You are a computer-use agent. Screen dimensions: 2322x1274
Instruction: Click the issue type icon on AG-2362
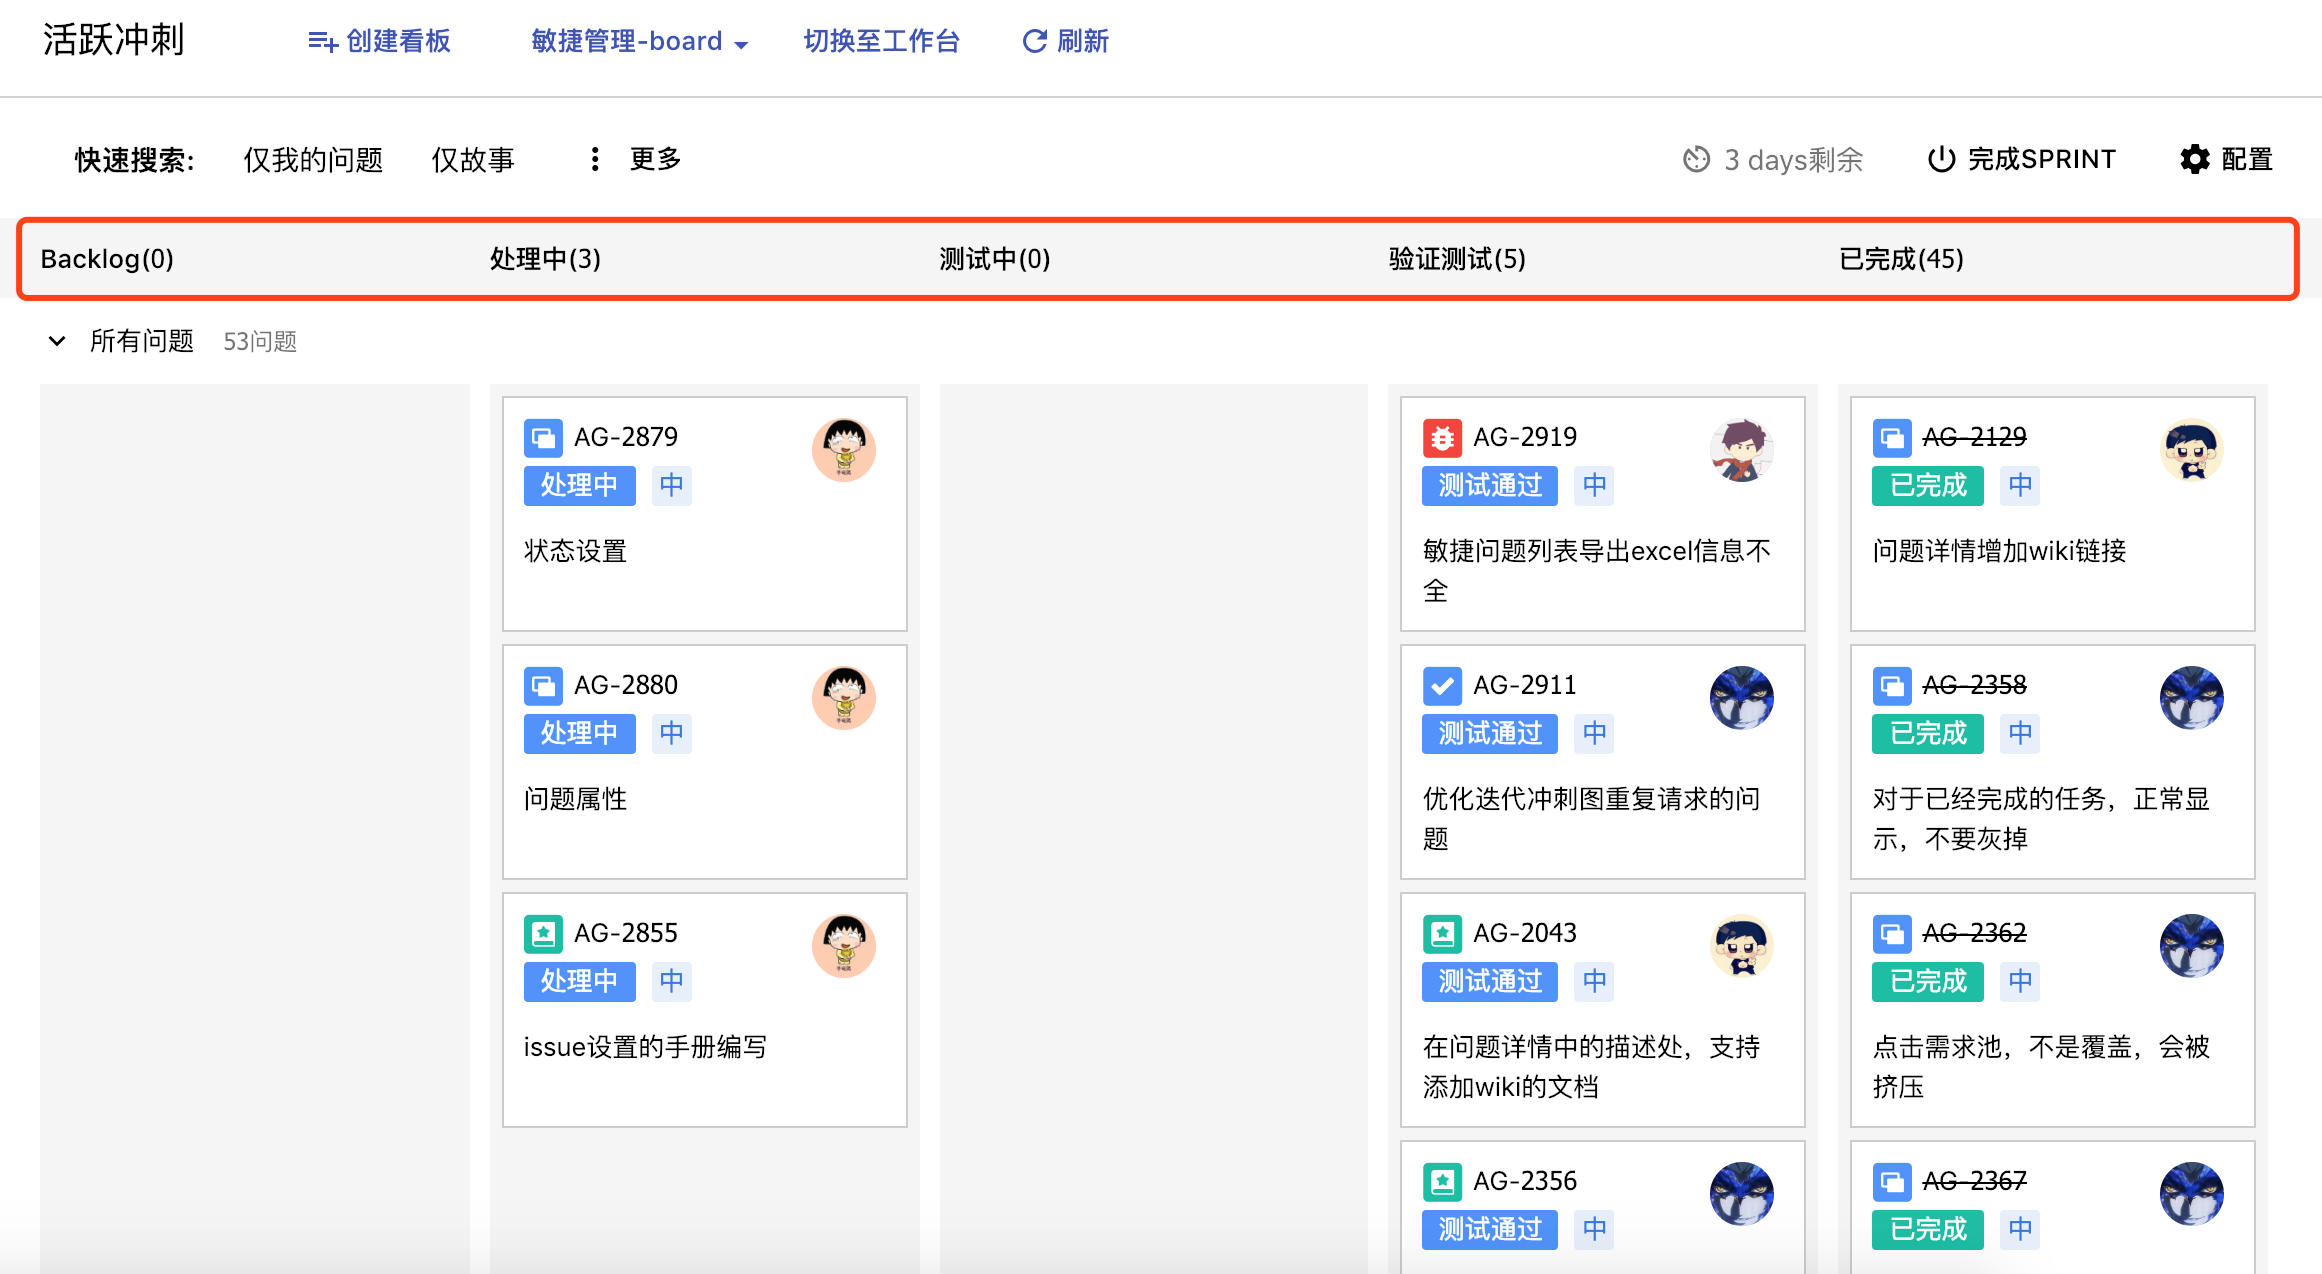1892,933
